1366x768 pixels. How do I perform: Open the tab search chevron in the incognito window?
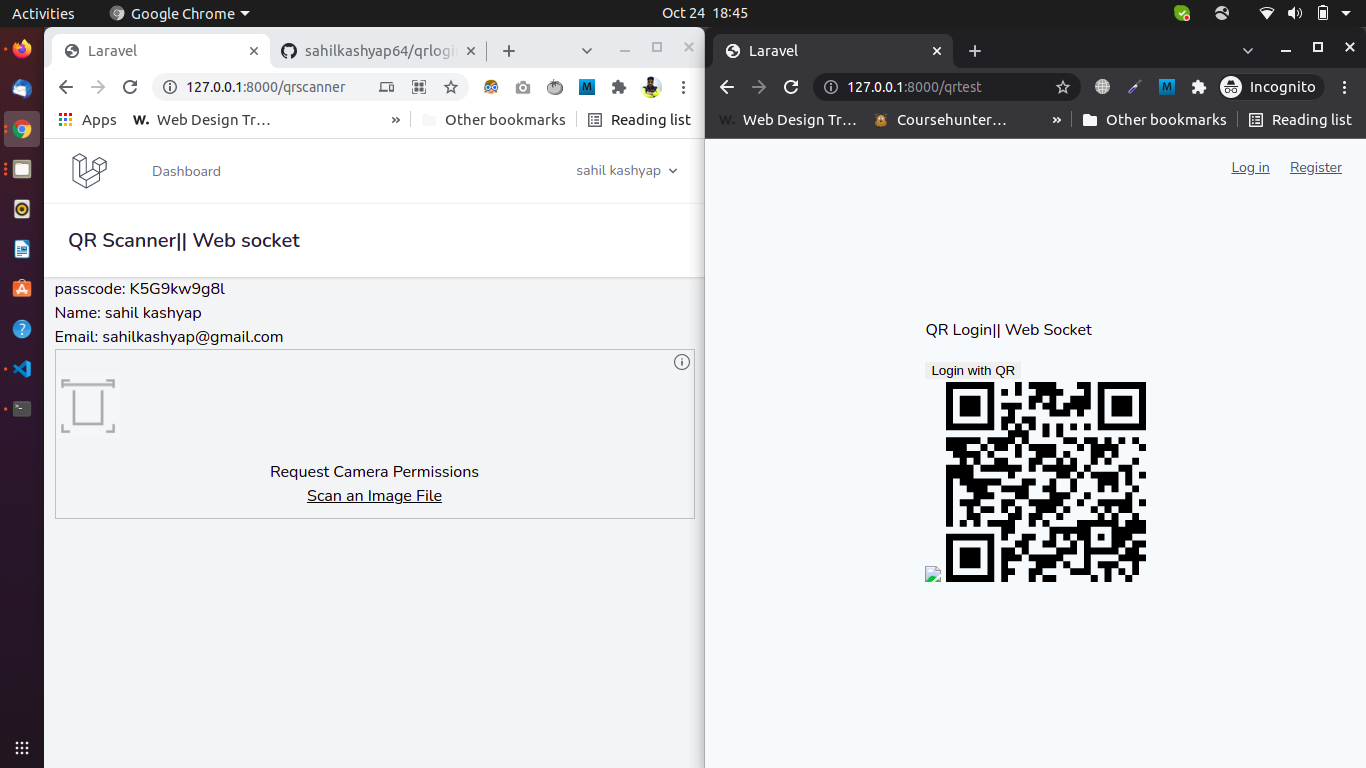pyautogui.click(x=1248, y=51)
